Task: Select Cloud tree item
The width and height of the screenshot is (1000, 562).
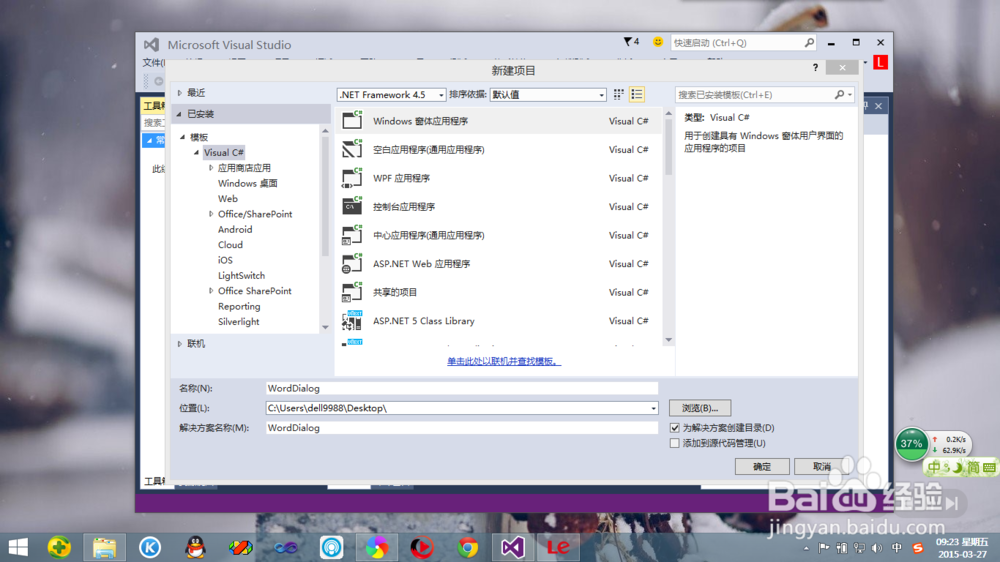Action: [230, 245]
